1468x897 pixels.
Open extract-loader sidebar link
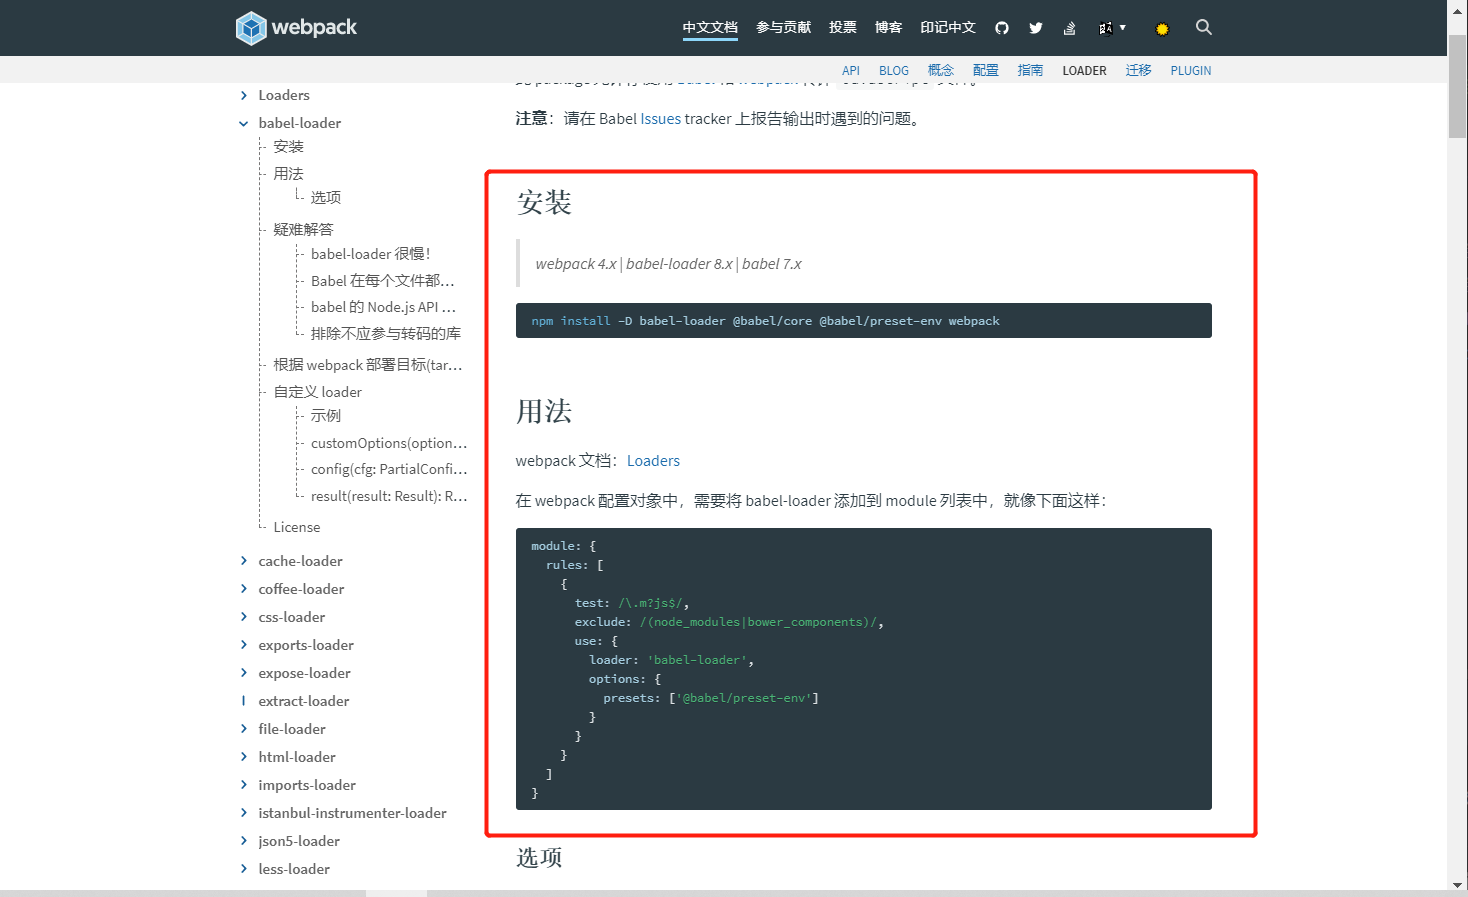[x=304, y=701]
